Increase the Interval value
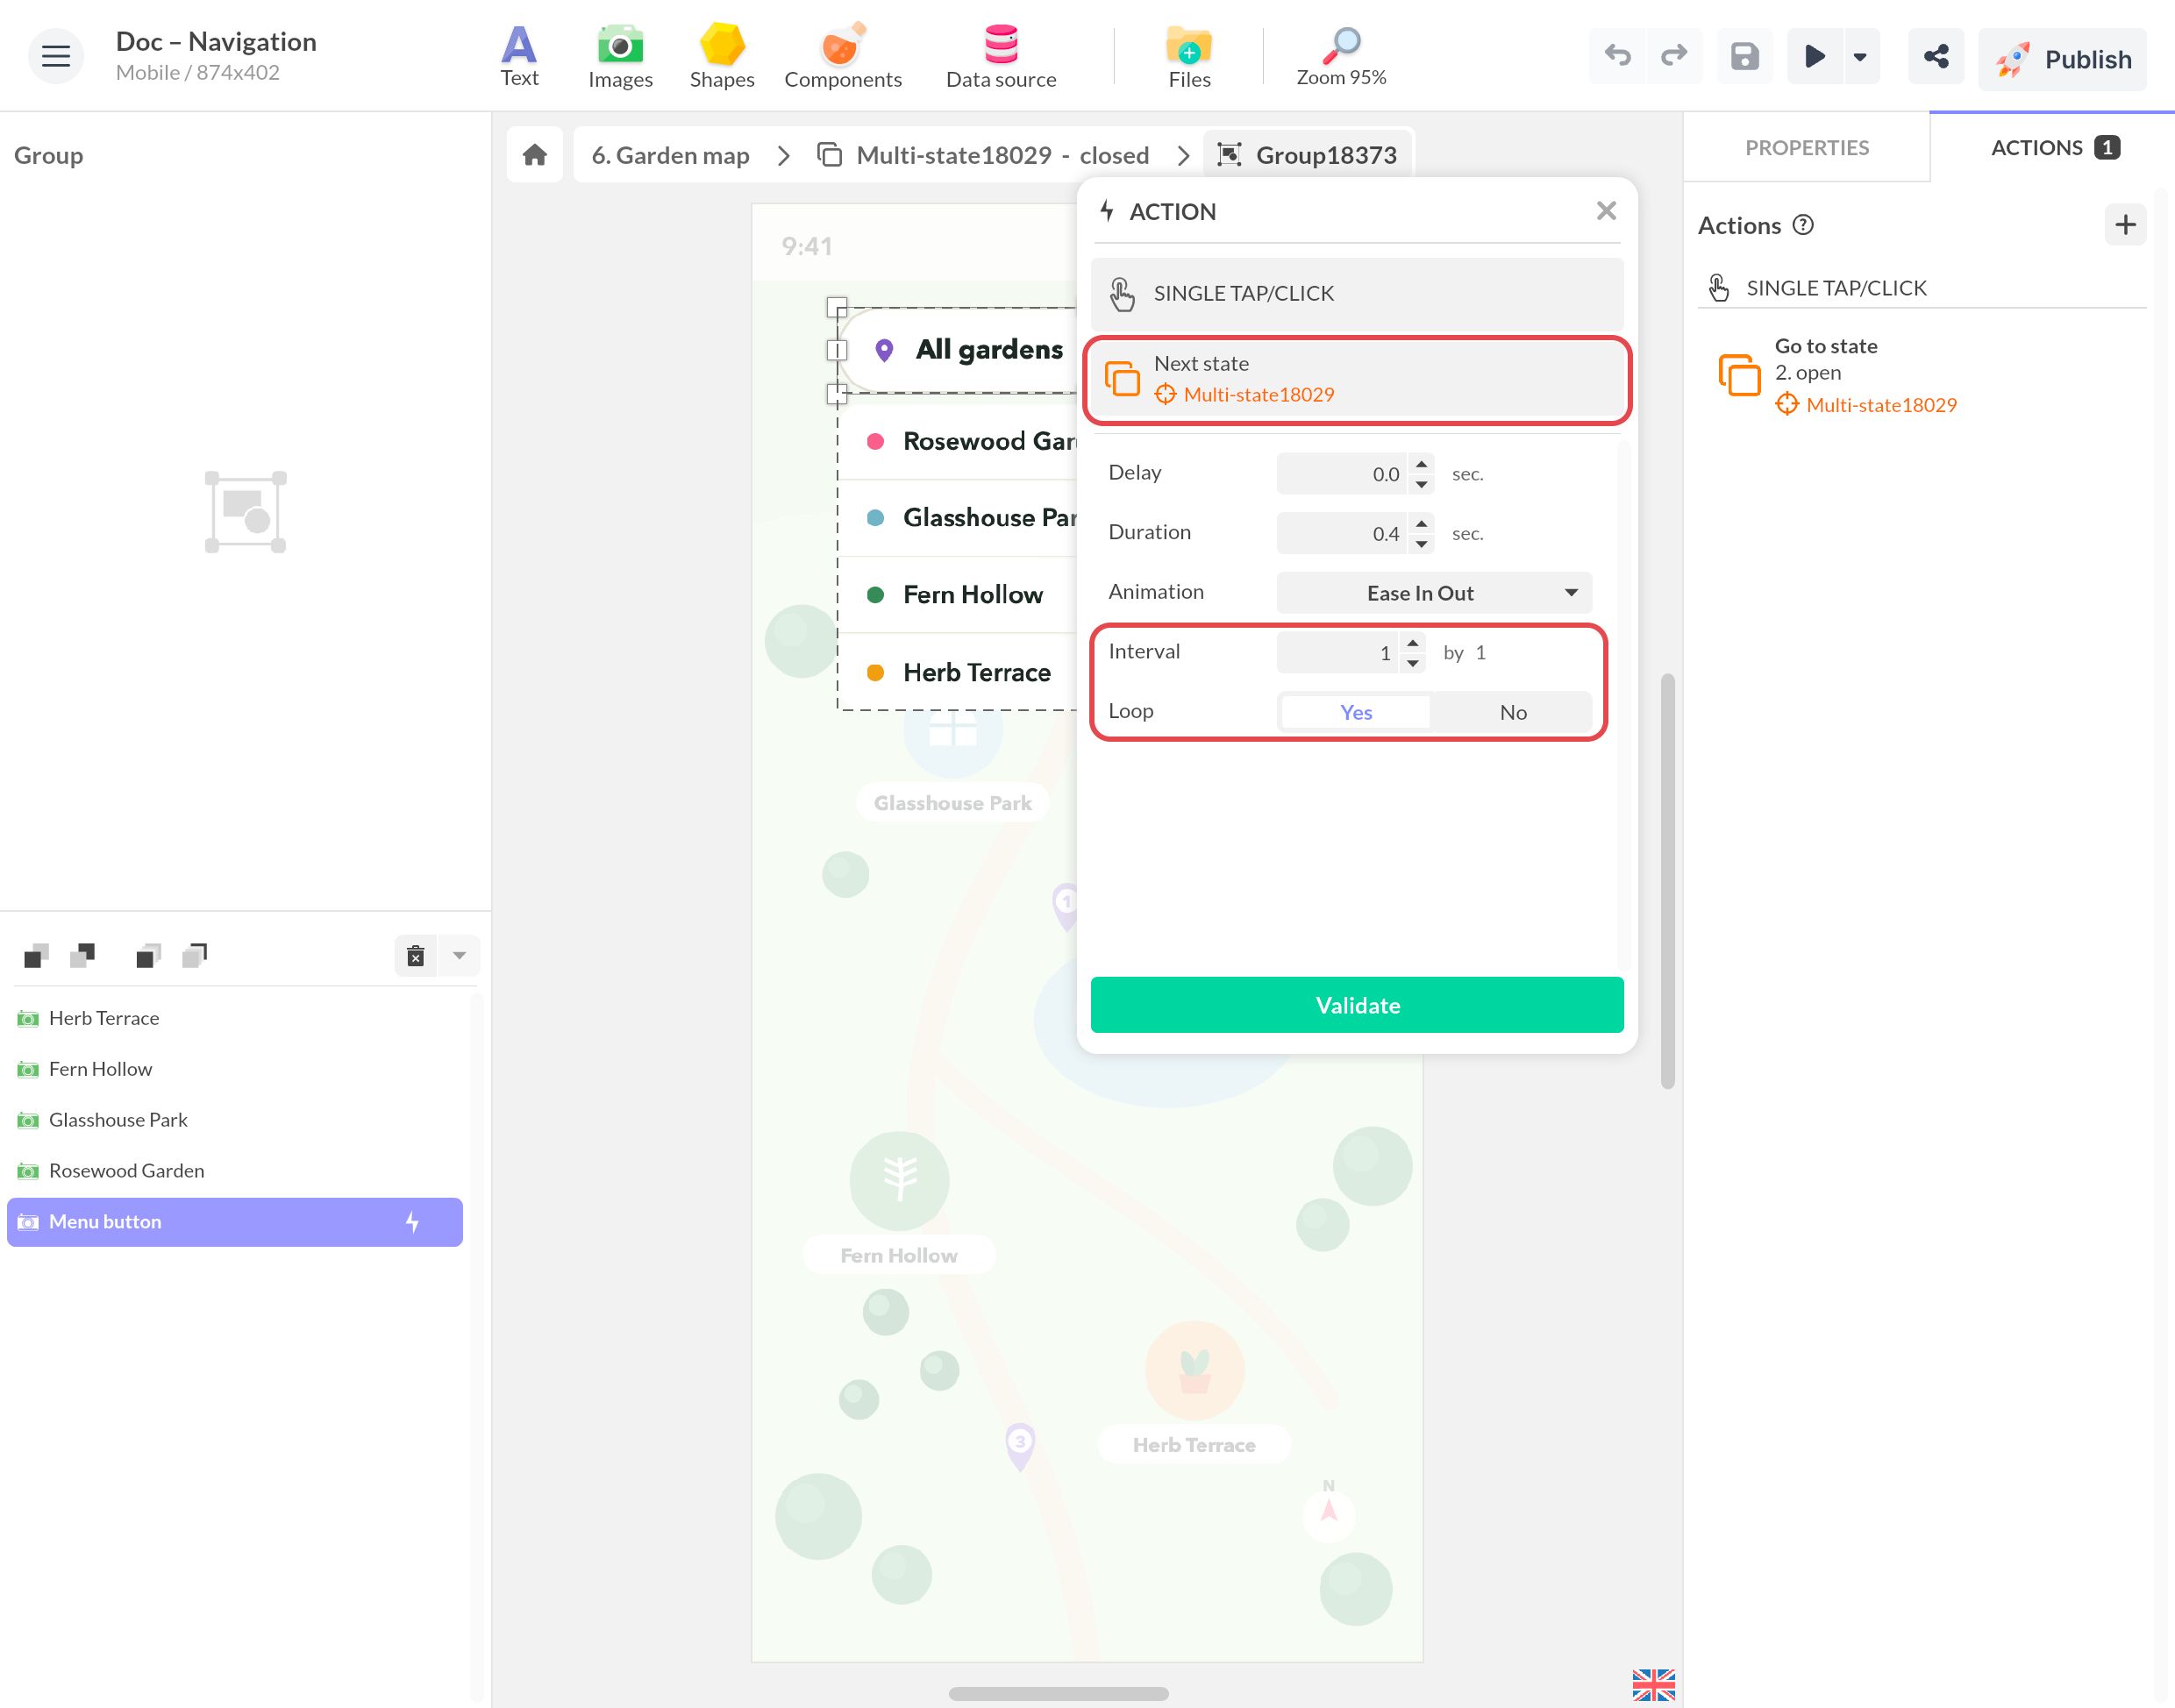 coord(1411,643)
